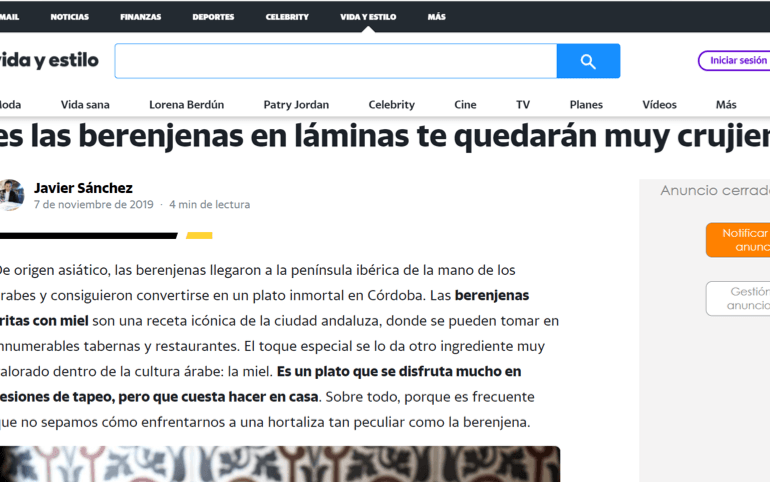Click the blue search magnifier button
Viewport: 770px width, 482px height.
[588, 61]
